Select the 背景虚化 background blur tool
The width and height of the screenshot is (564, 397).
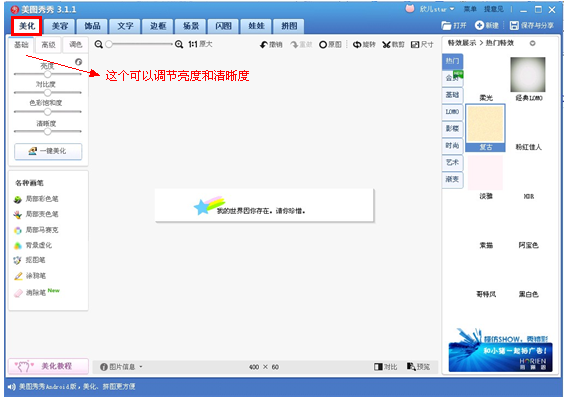click(x=33, y=245)
